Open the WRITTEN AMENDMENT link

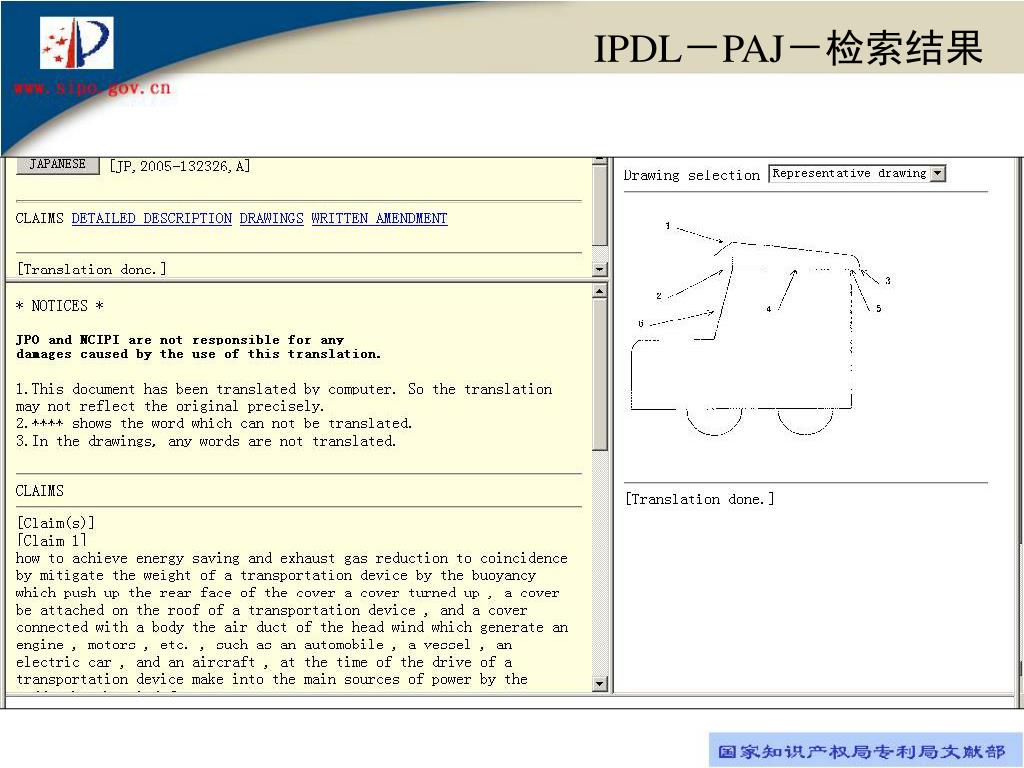tap(379, 218)
